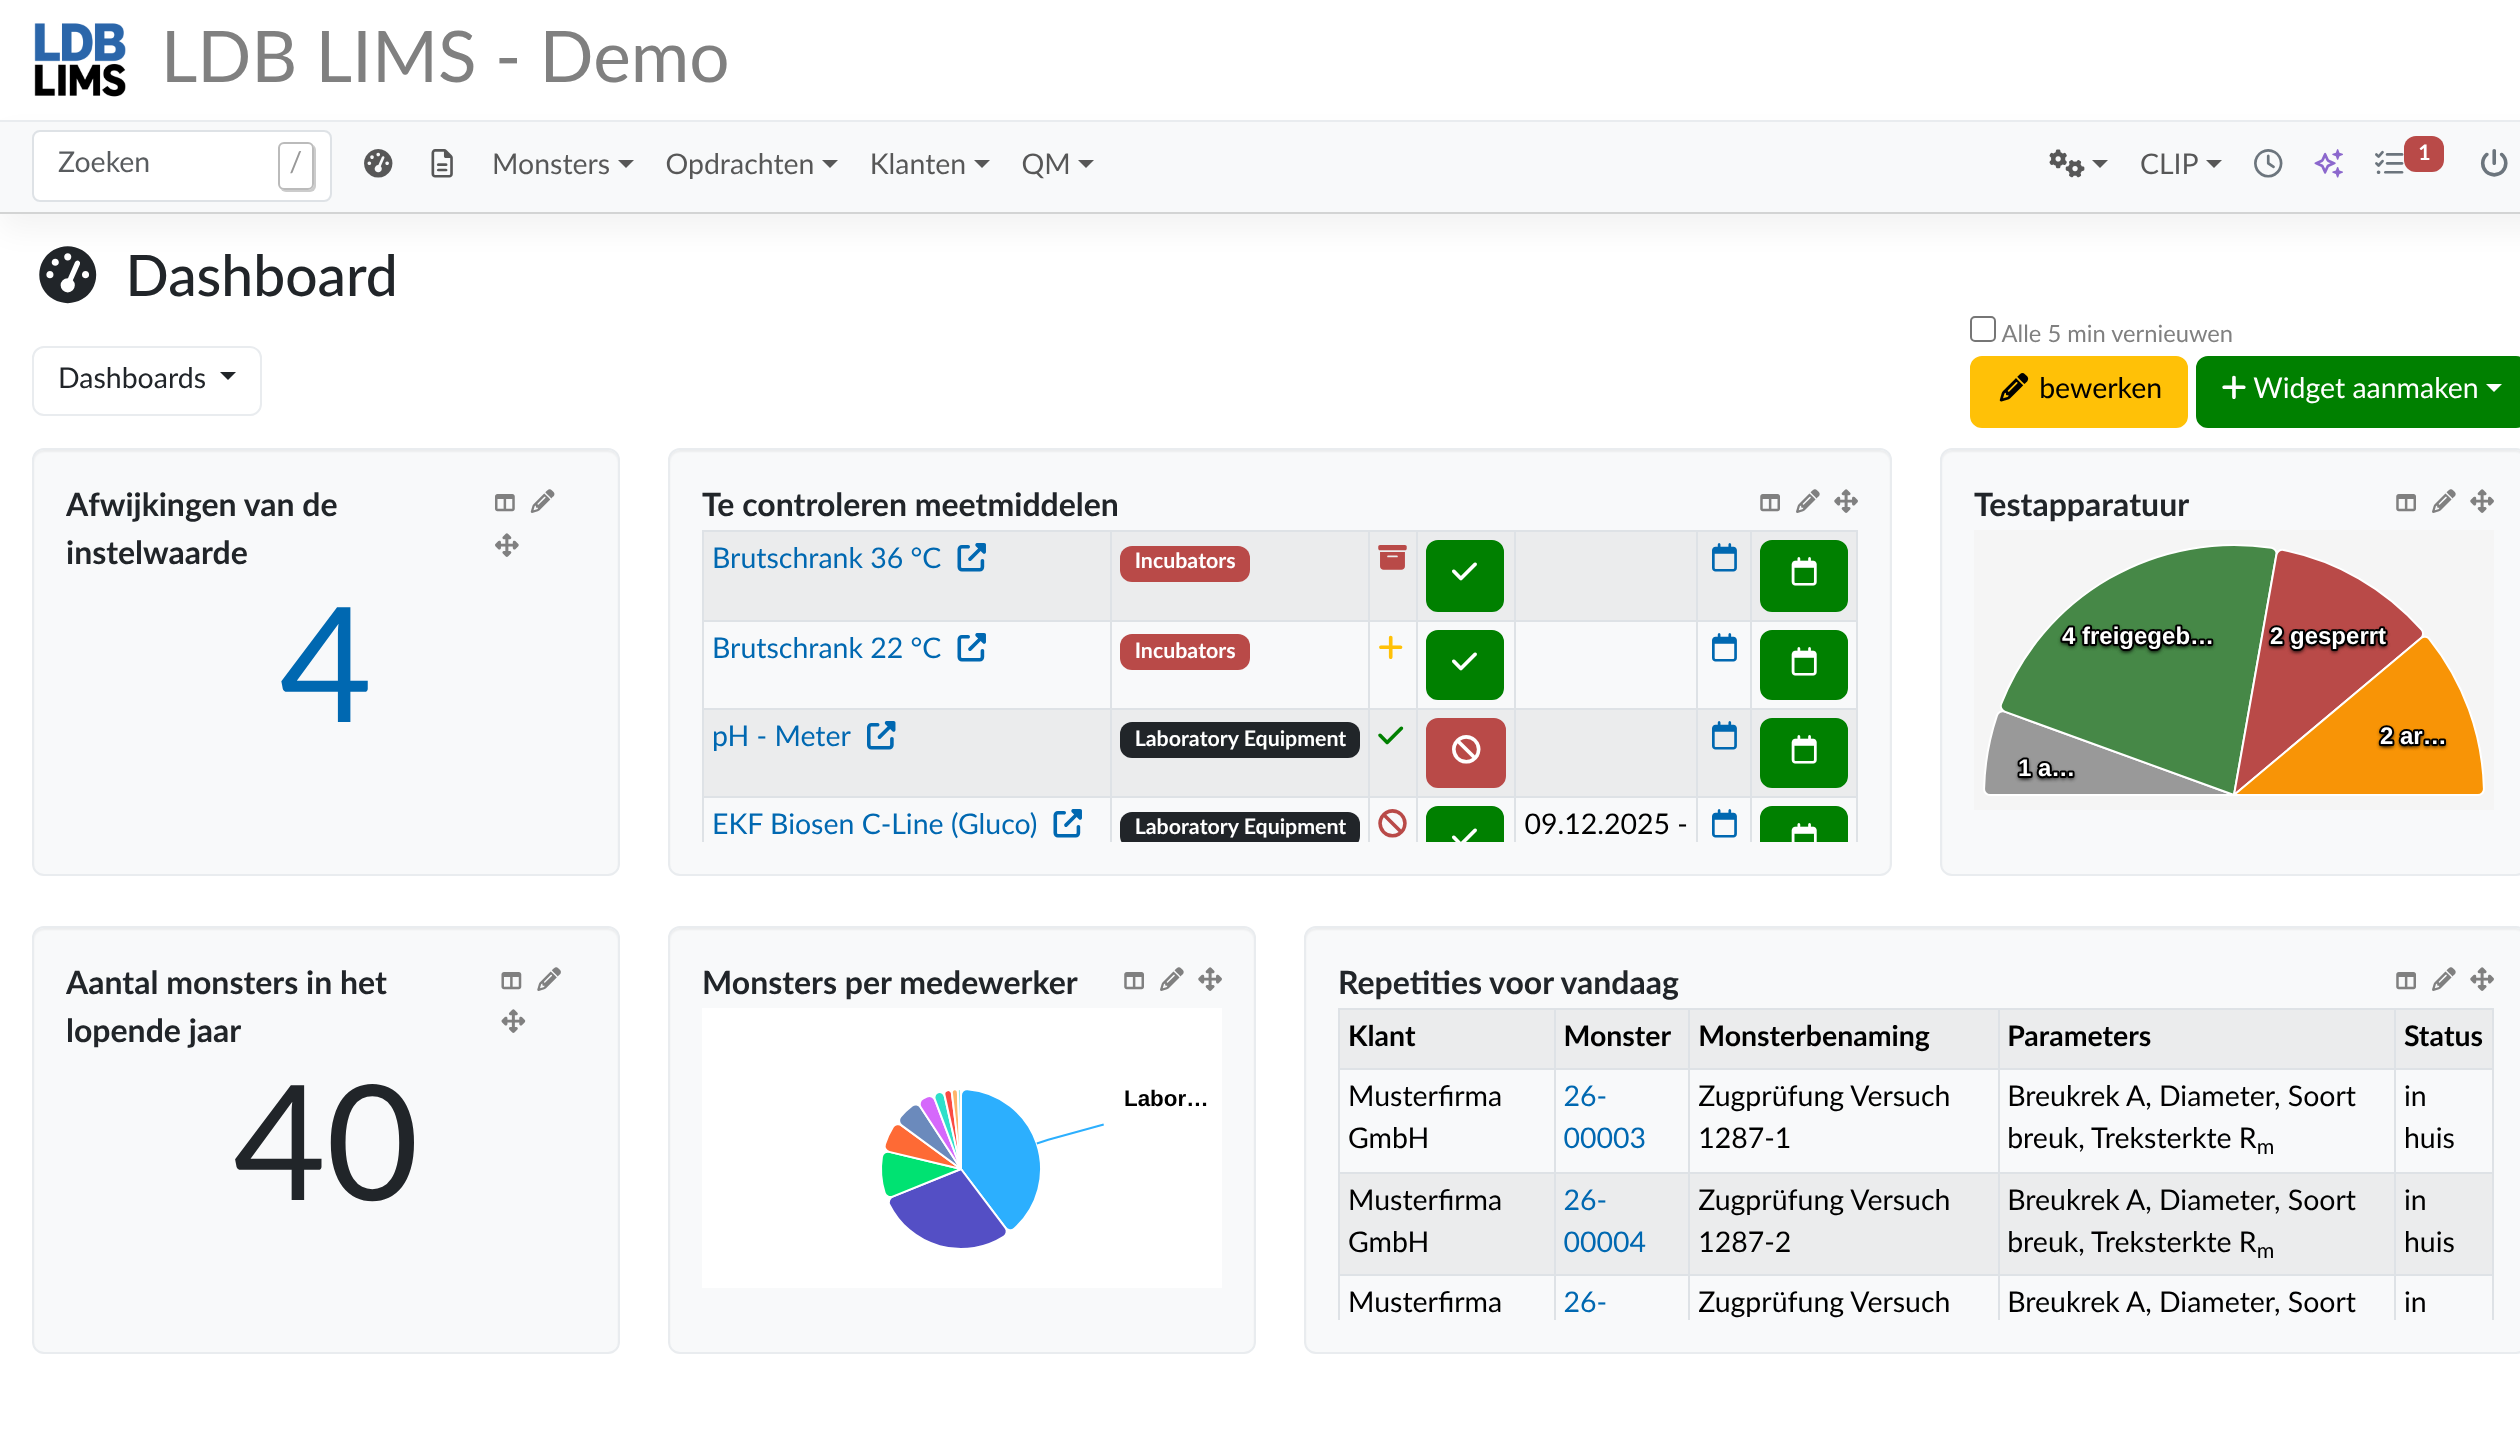Open dashboard icon in navigation bar
This screenshot has width=2520, height=1434.
pyautogui.click(x=378, y=164)
